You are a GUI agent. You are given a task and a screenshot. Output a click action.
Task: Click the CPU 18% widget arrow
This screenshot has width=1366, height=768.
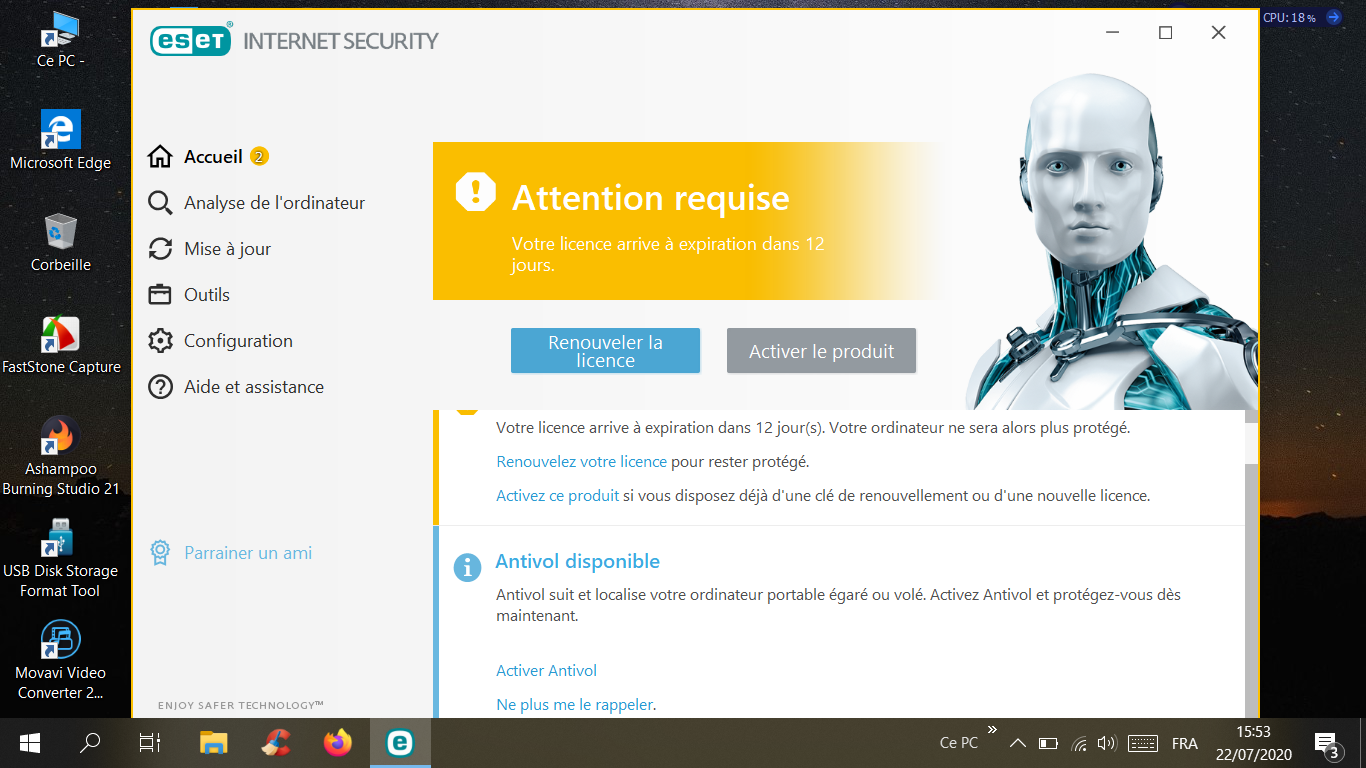pos(1333,17)
